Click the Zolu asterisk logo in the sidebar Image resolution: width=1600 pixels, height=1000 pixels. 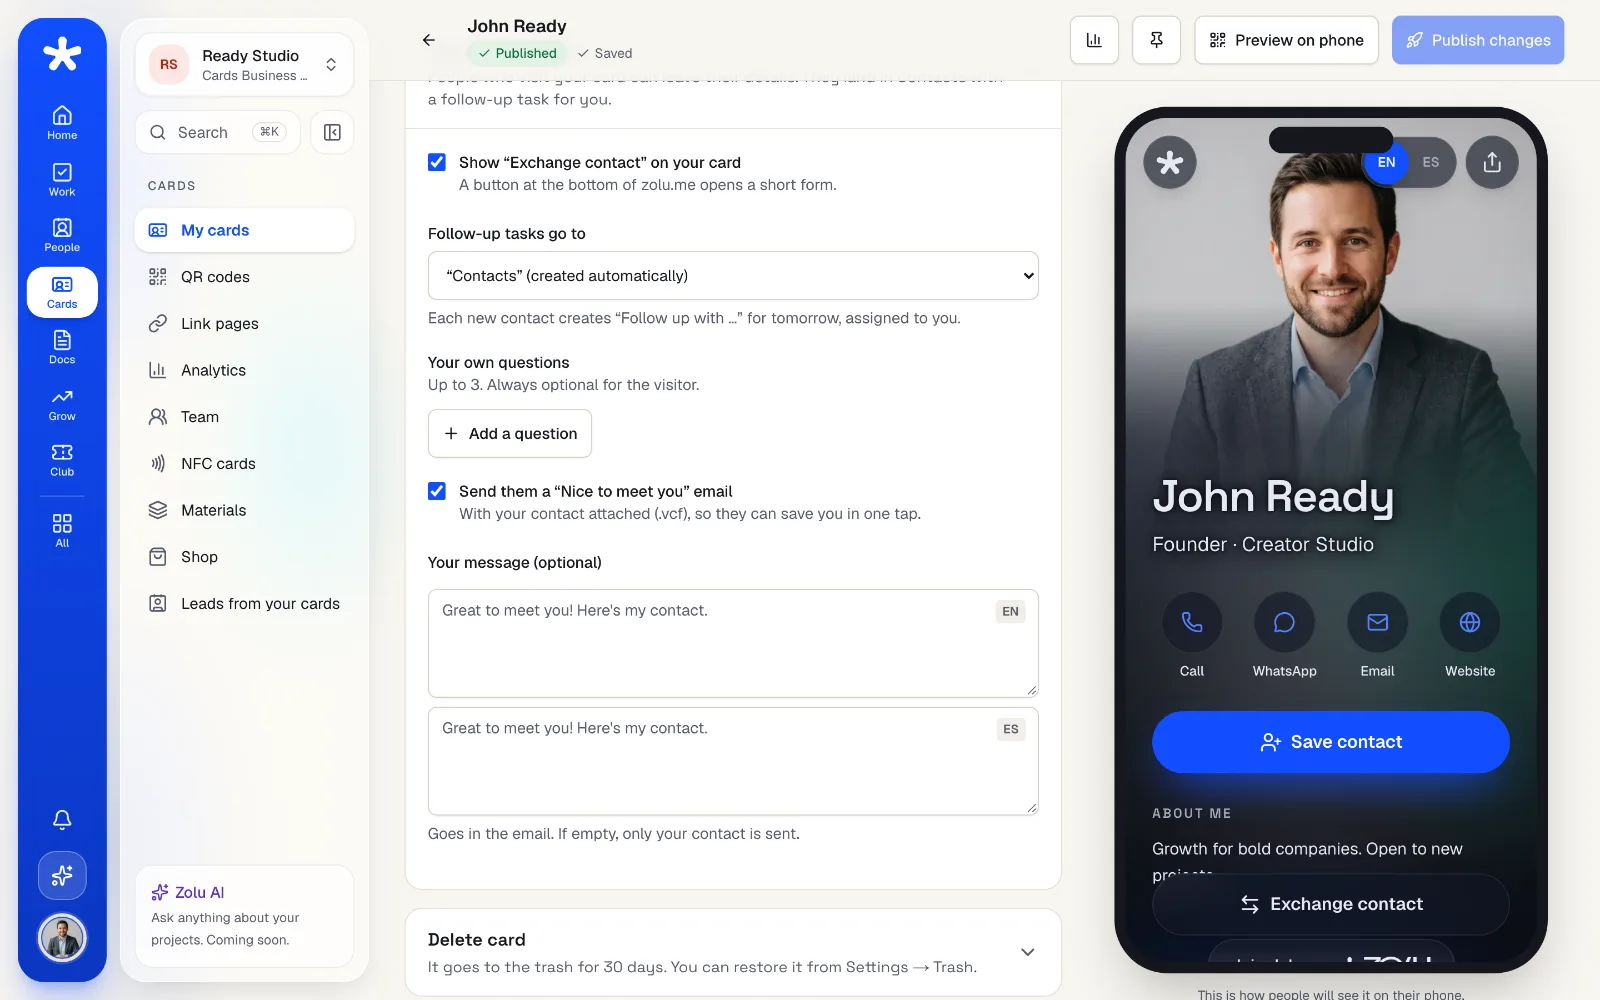click(x=62, y=54)
